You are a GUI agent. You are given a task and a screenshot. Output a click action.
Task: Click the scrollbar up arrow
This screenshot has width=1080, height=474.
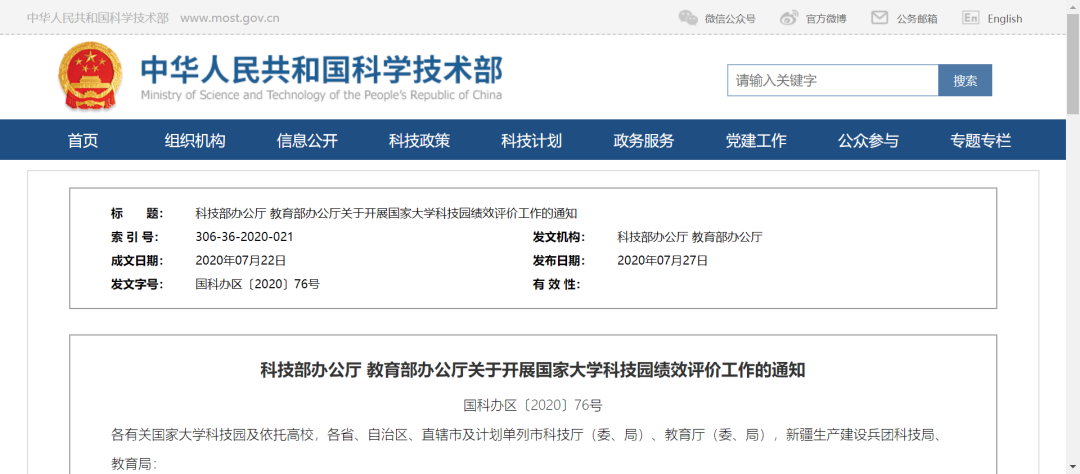(x=1072, y=7)
